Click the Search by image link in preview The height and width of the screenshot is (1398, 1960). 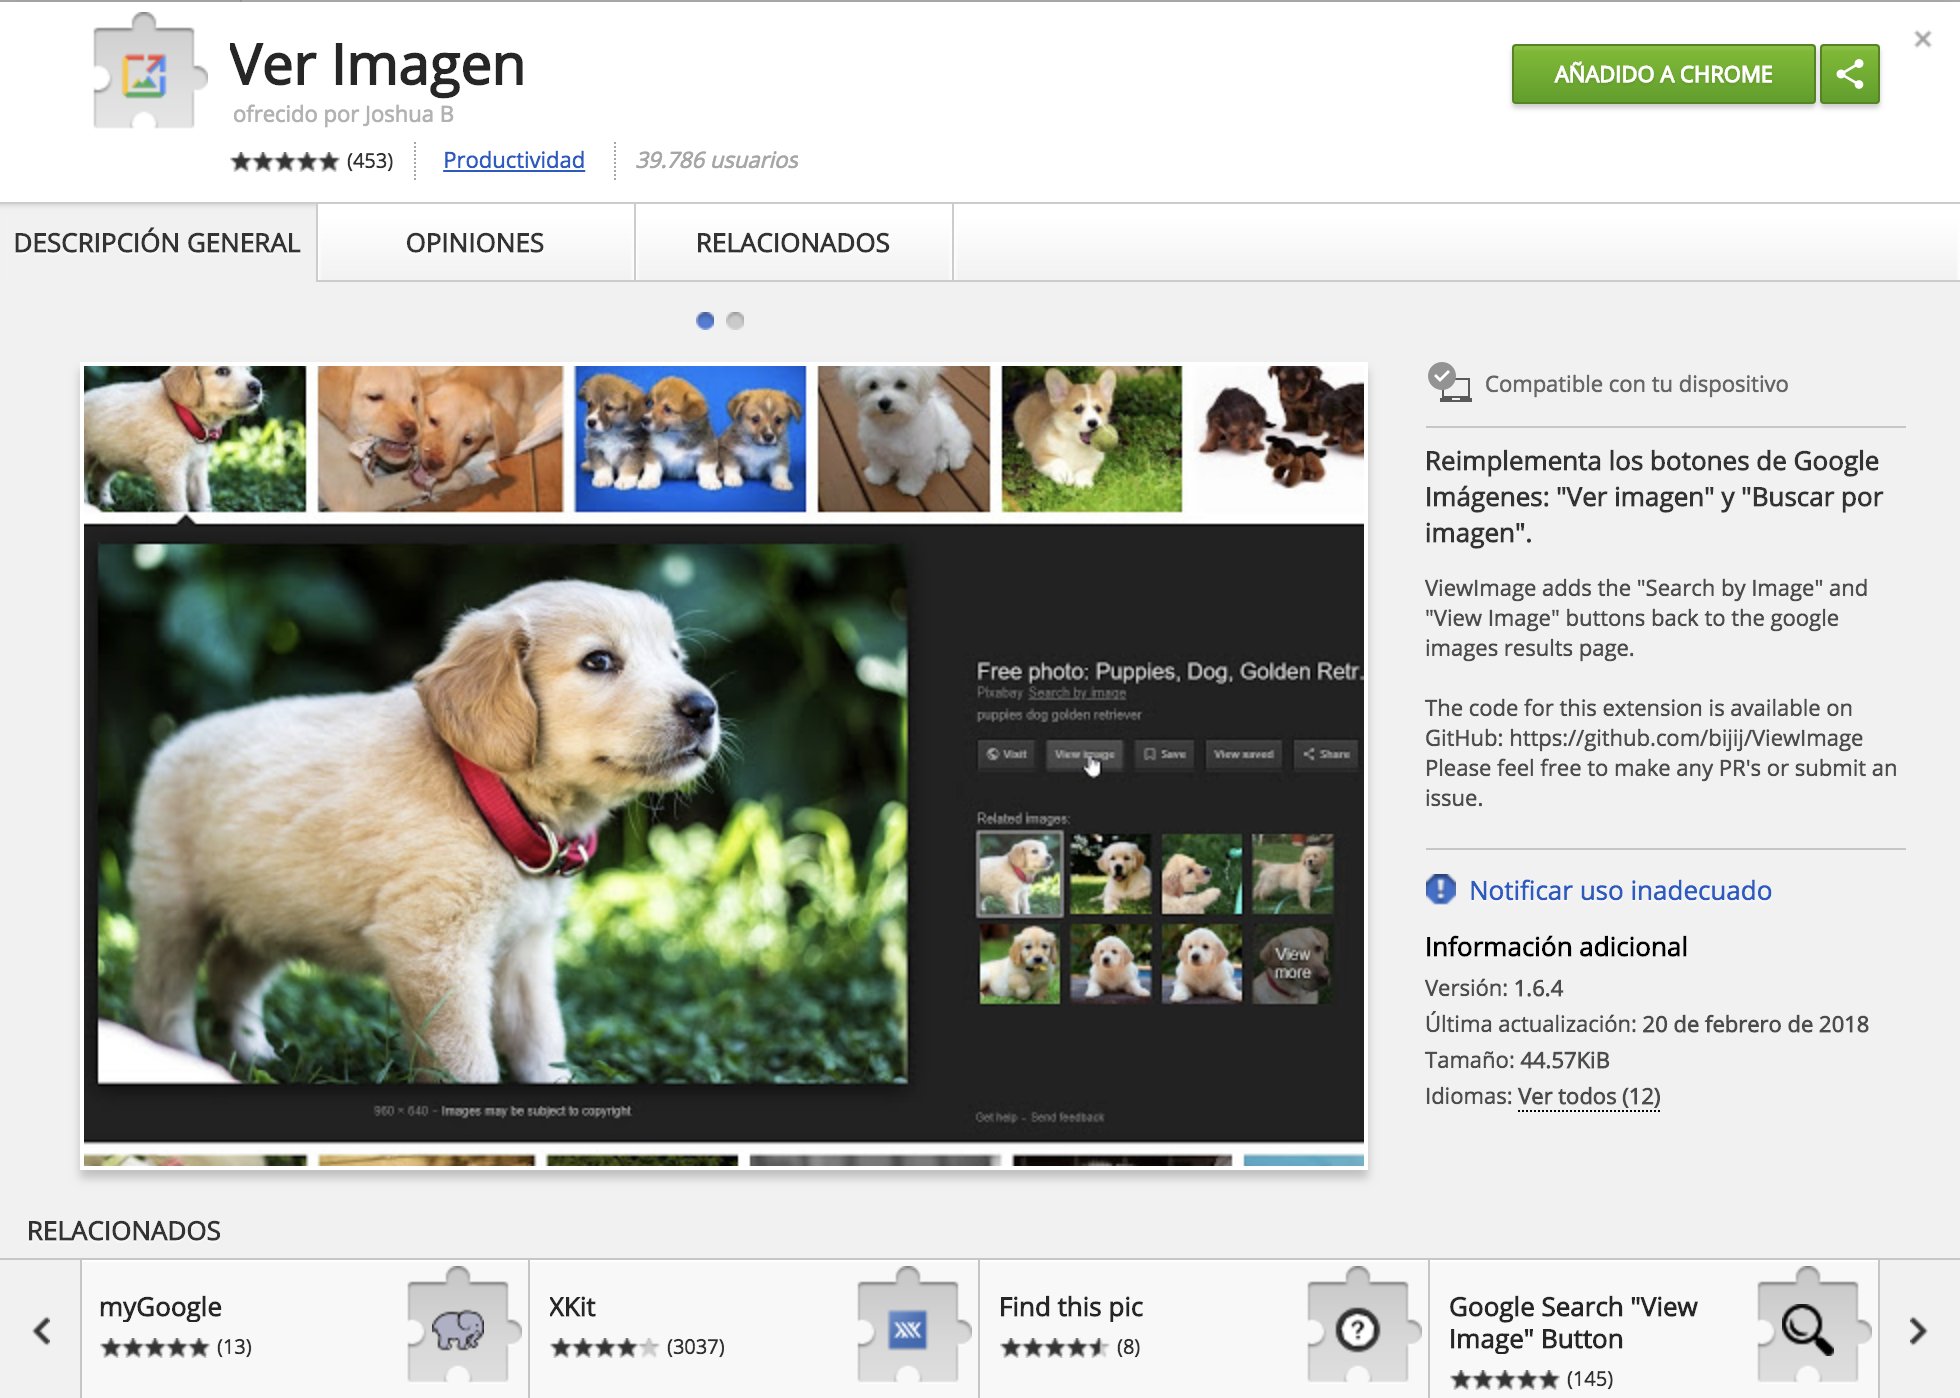click(x=1077, y=693)
